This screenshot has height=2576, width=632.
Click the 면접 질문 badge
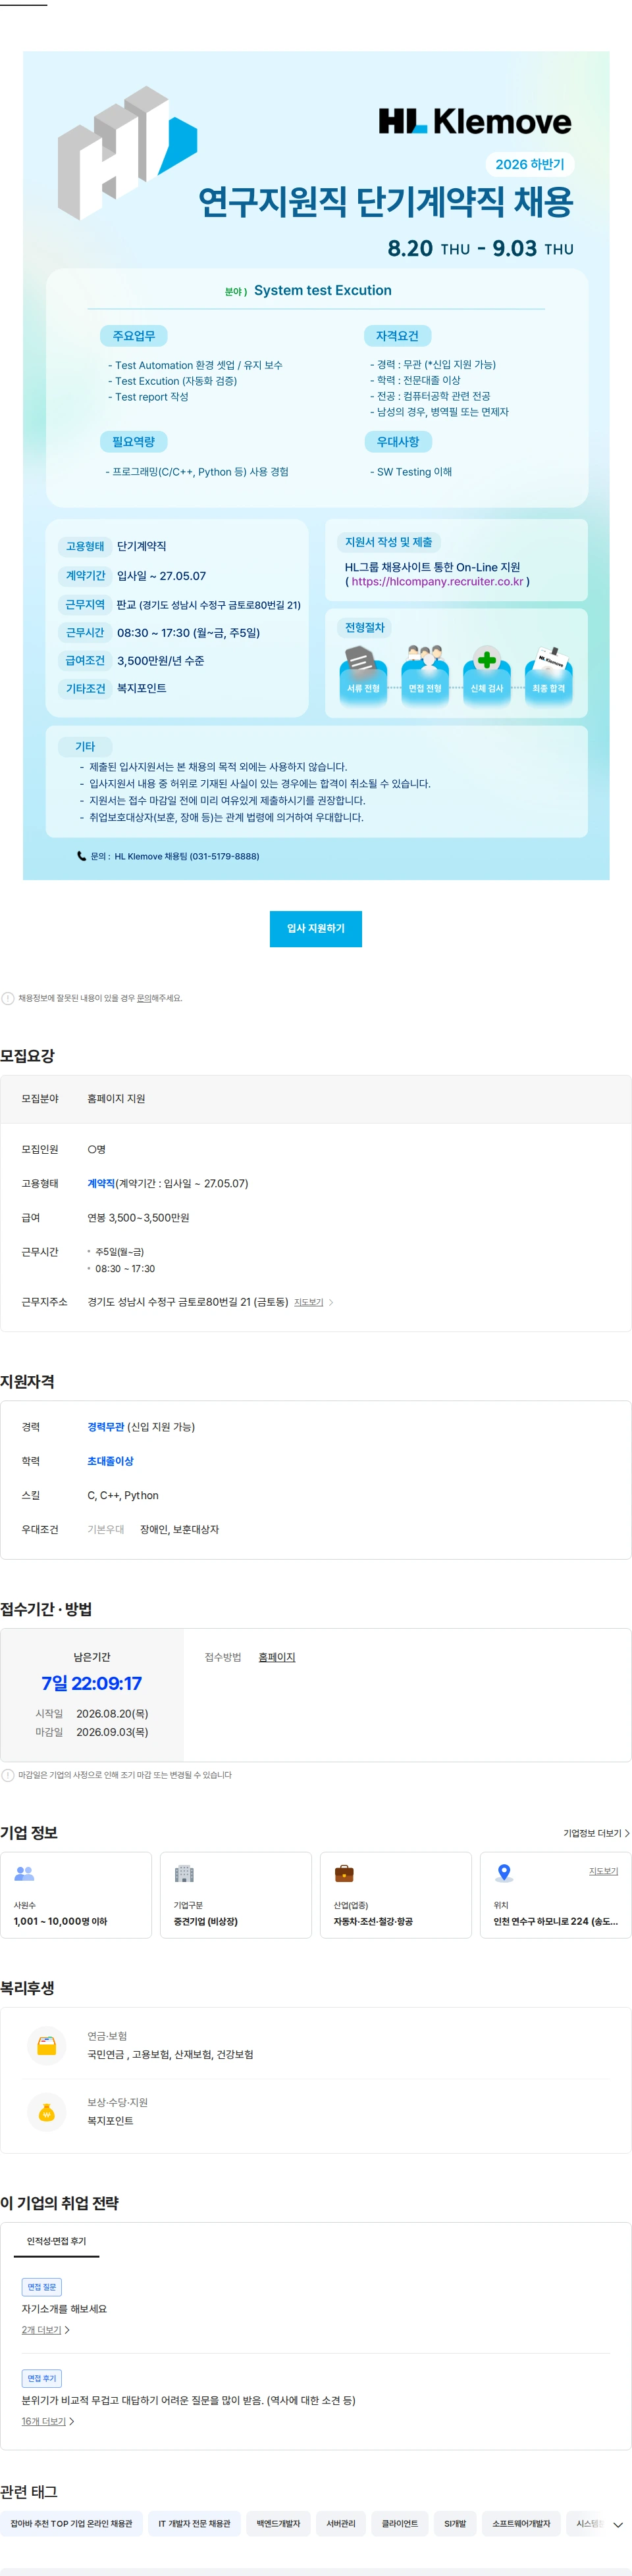[42, 2286]
